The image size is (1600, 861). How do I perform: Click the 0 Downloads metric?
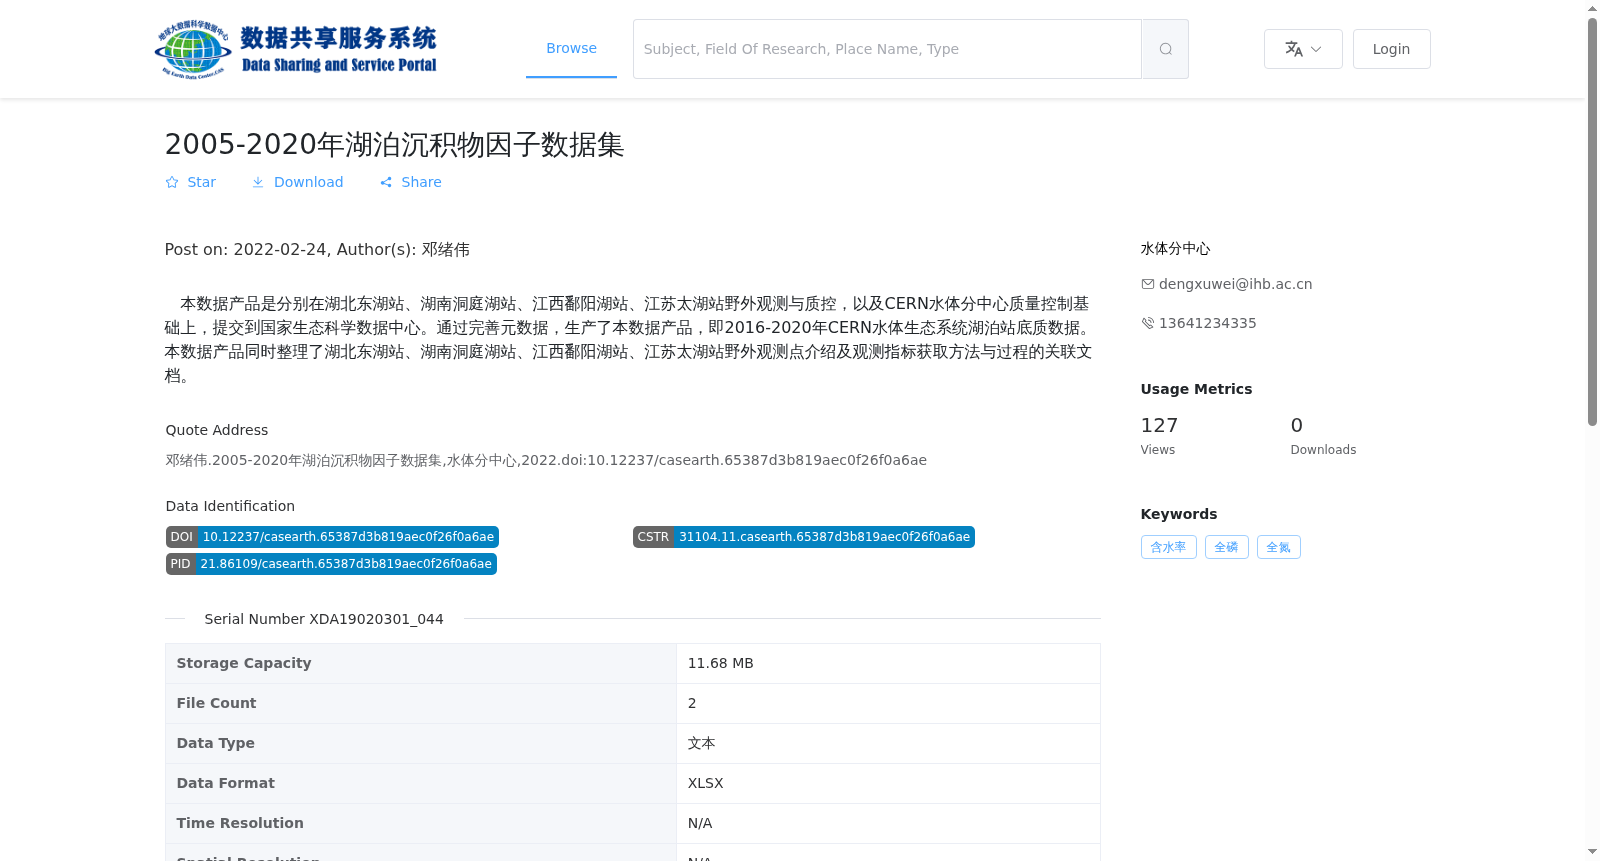[1323, 436]
